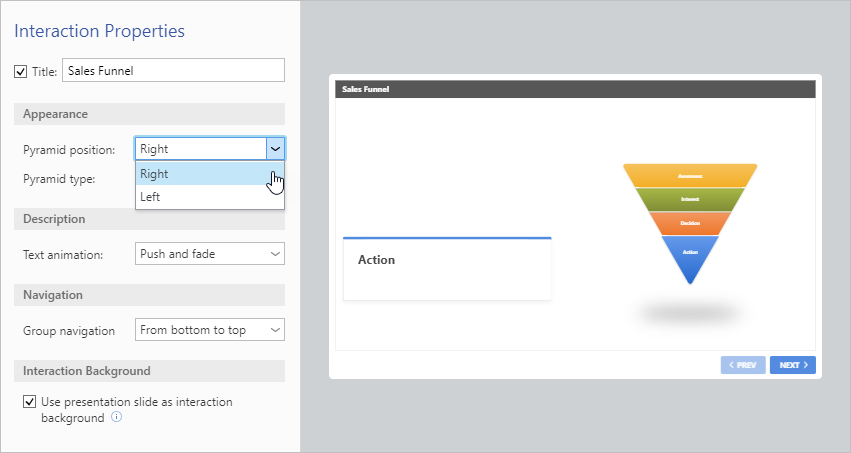Click the left chevron on the PREV button
Viewport: 851px width, 453px height.
(731, 365)
